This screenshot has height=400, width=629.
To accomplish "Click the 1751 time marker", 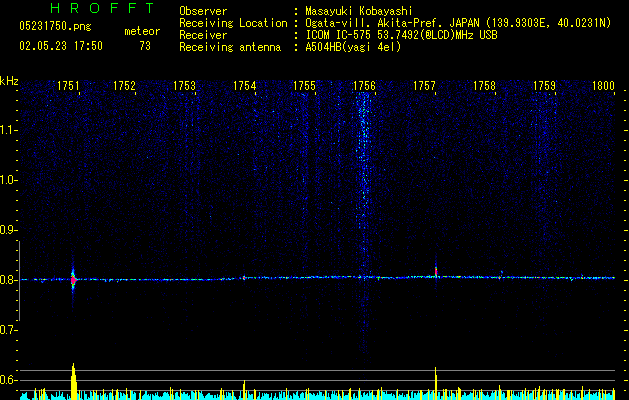I will tap(68, 86).
